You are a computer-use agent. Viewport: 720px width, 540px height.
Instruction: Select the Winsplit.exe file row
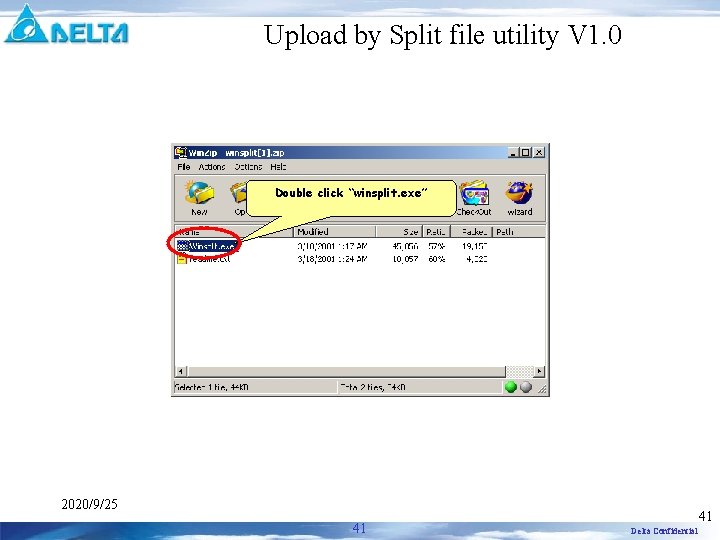208,246
